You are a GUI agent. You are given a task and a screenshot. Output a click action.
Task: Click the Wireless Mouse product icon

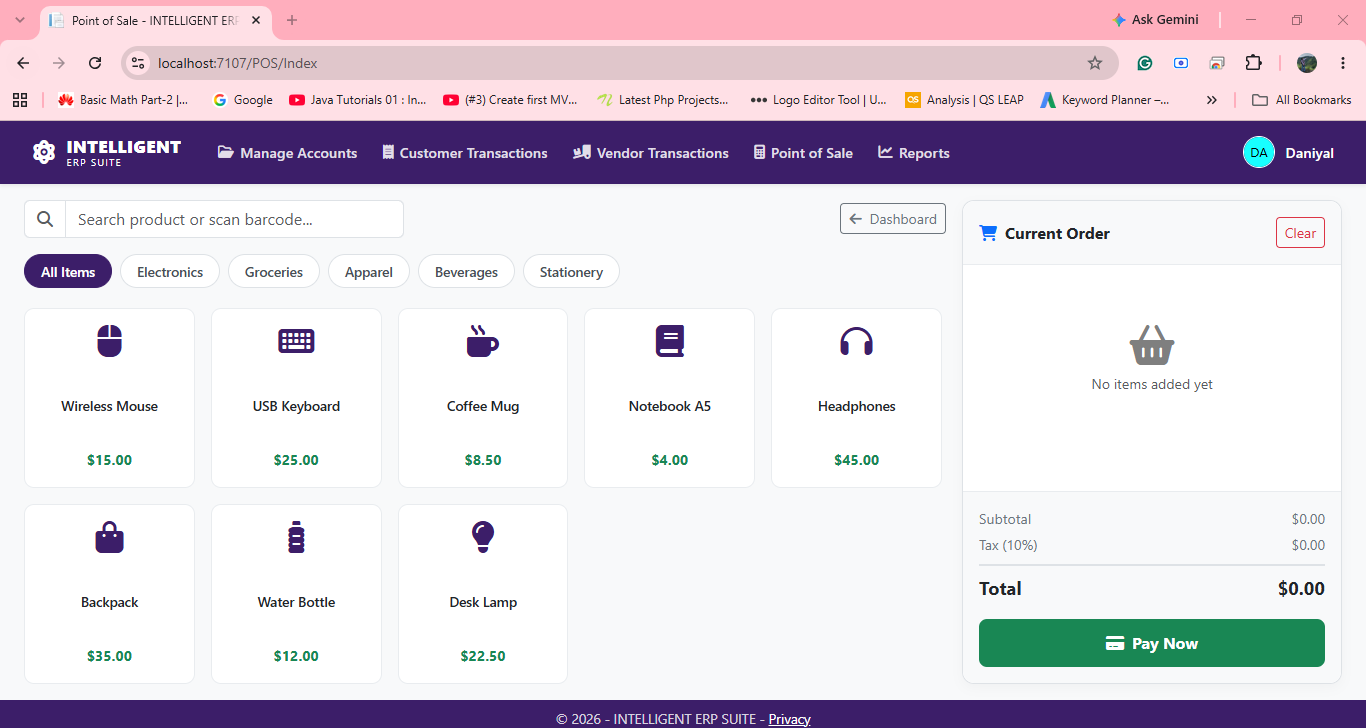109,341
